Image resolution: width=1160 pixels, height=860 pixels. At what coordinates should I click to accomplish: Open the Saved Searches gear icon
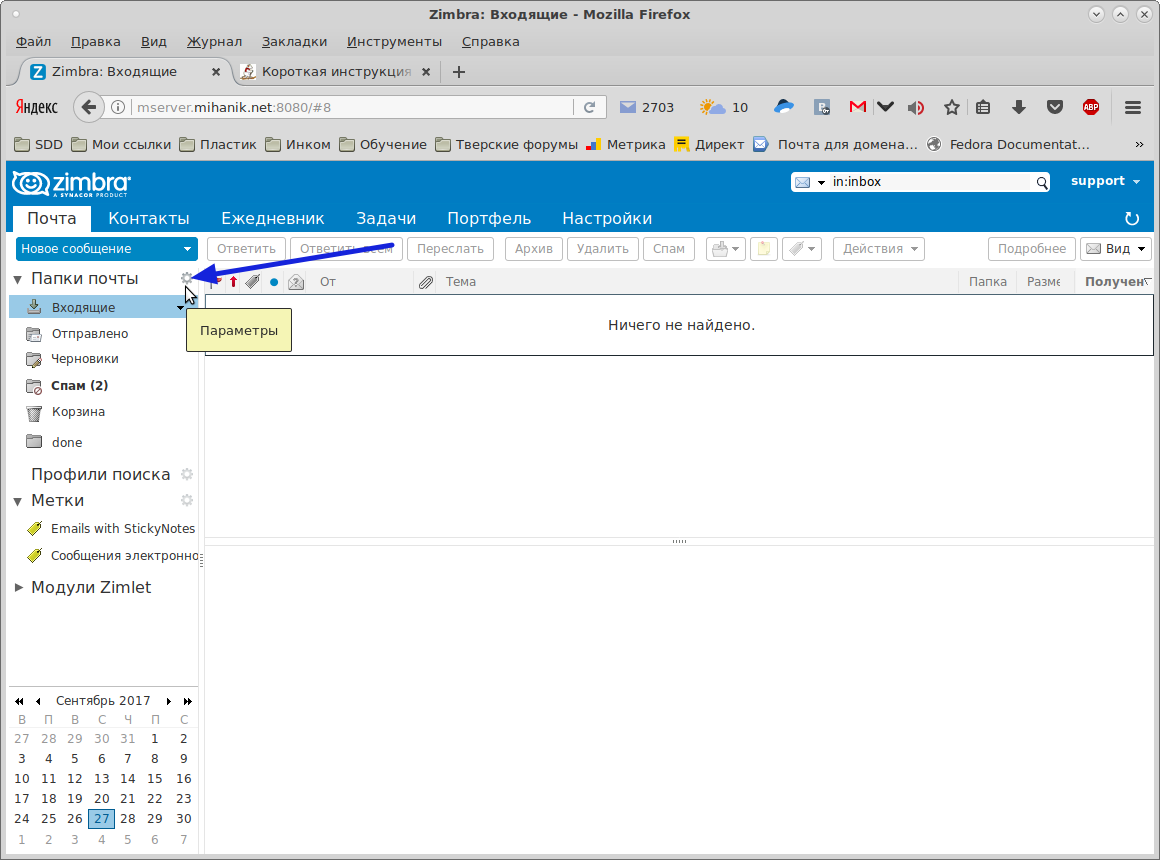click(187, 474)
